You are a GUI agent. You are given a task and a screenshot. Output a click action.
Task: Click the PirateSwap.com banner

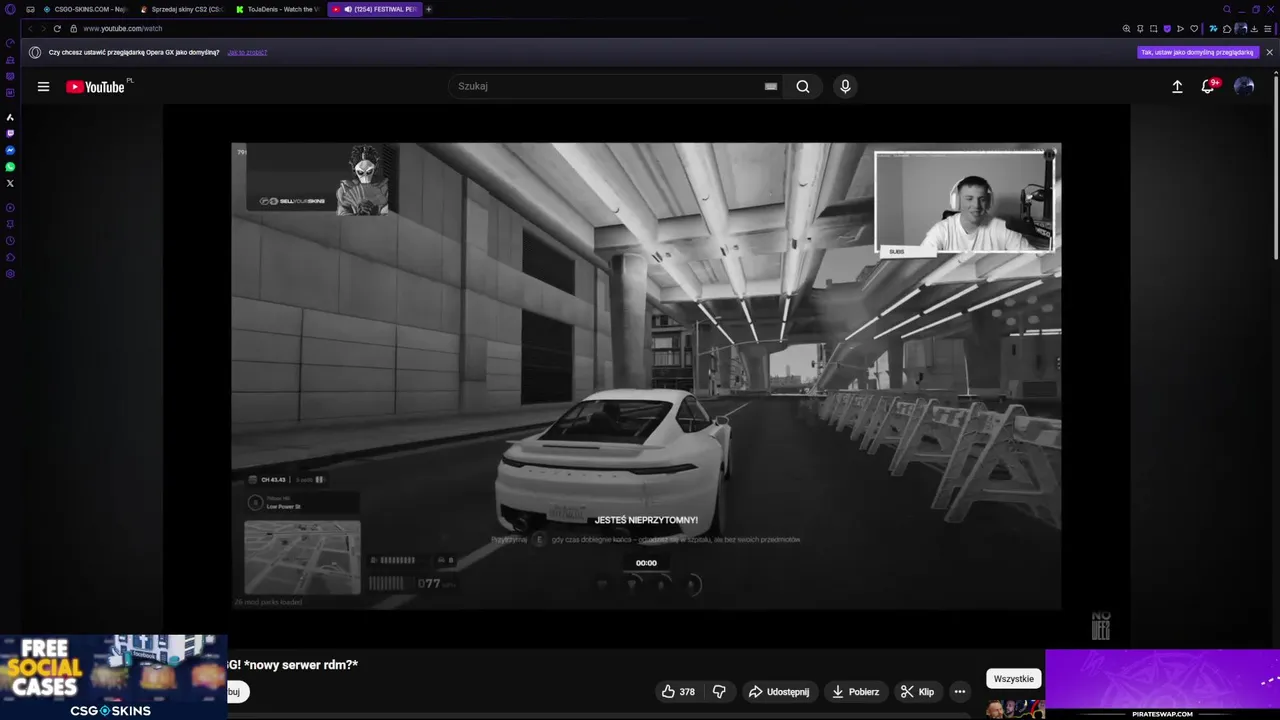pos(1162,685)
